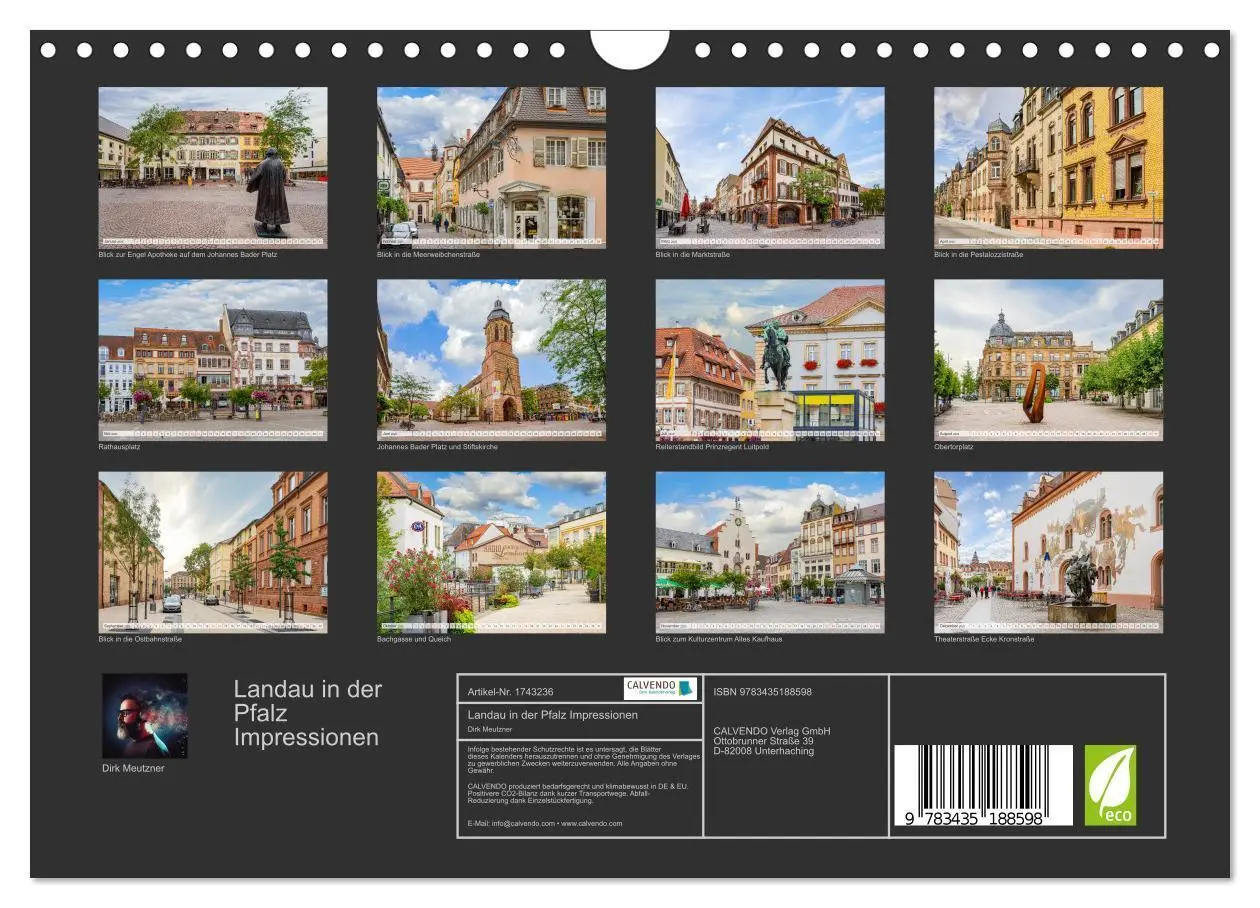Click the CALVENDO publisher logo
Image resolution: width=1260 pixels, height=908 pixels.
(660, 688)
